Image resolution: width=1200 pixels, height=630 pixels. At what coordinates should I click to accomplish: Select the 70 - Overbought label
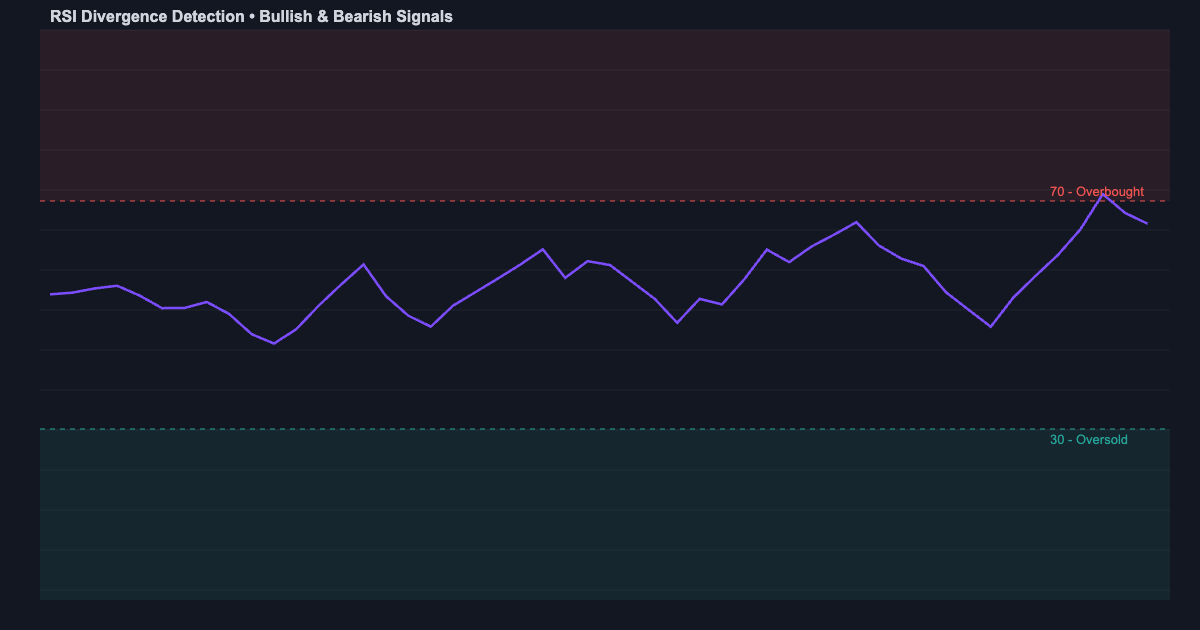pyautogui.click(x=1097, y=190)
